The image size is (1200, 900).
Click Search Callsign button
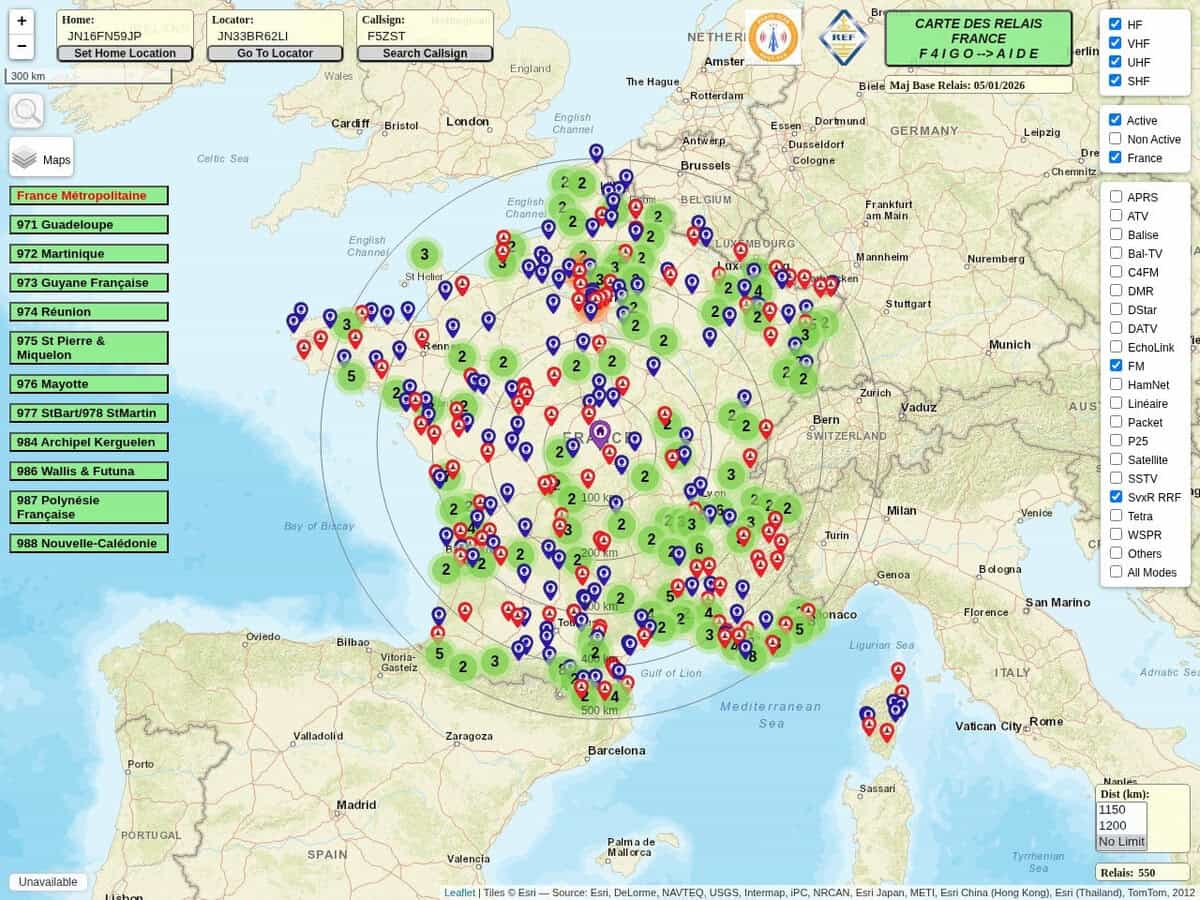425,53
